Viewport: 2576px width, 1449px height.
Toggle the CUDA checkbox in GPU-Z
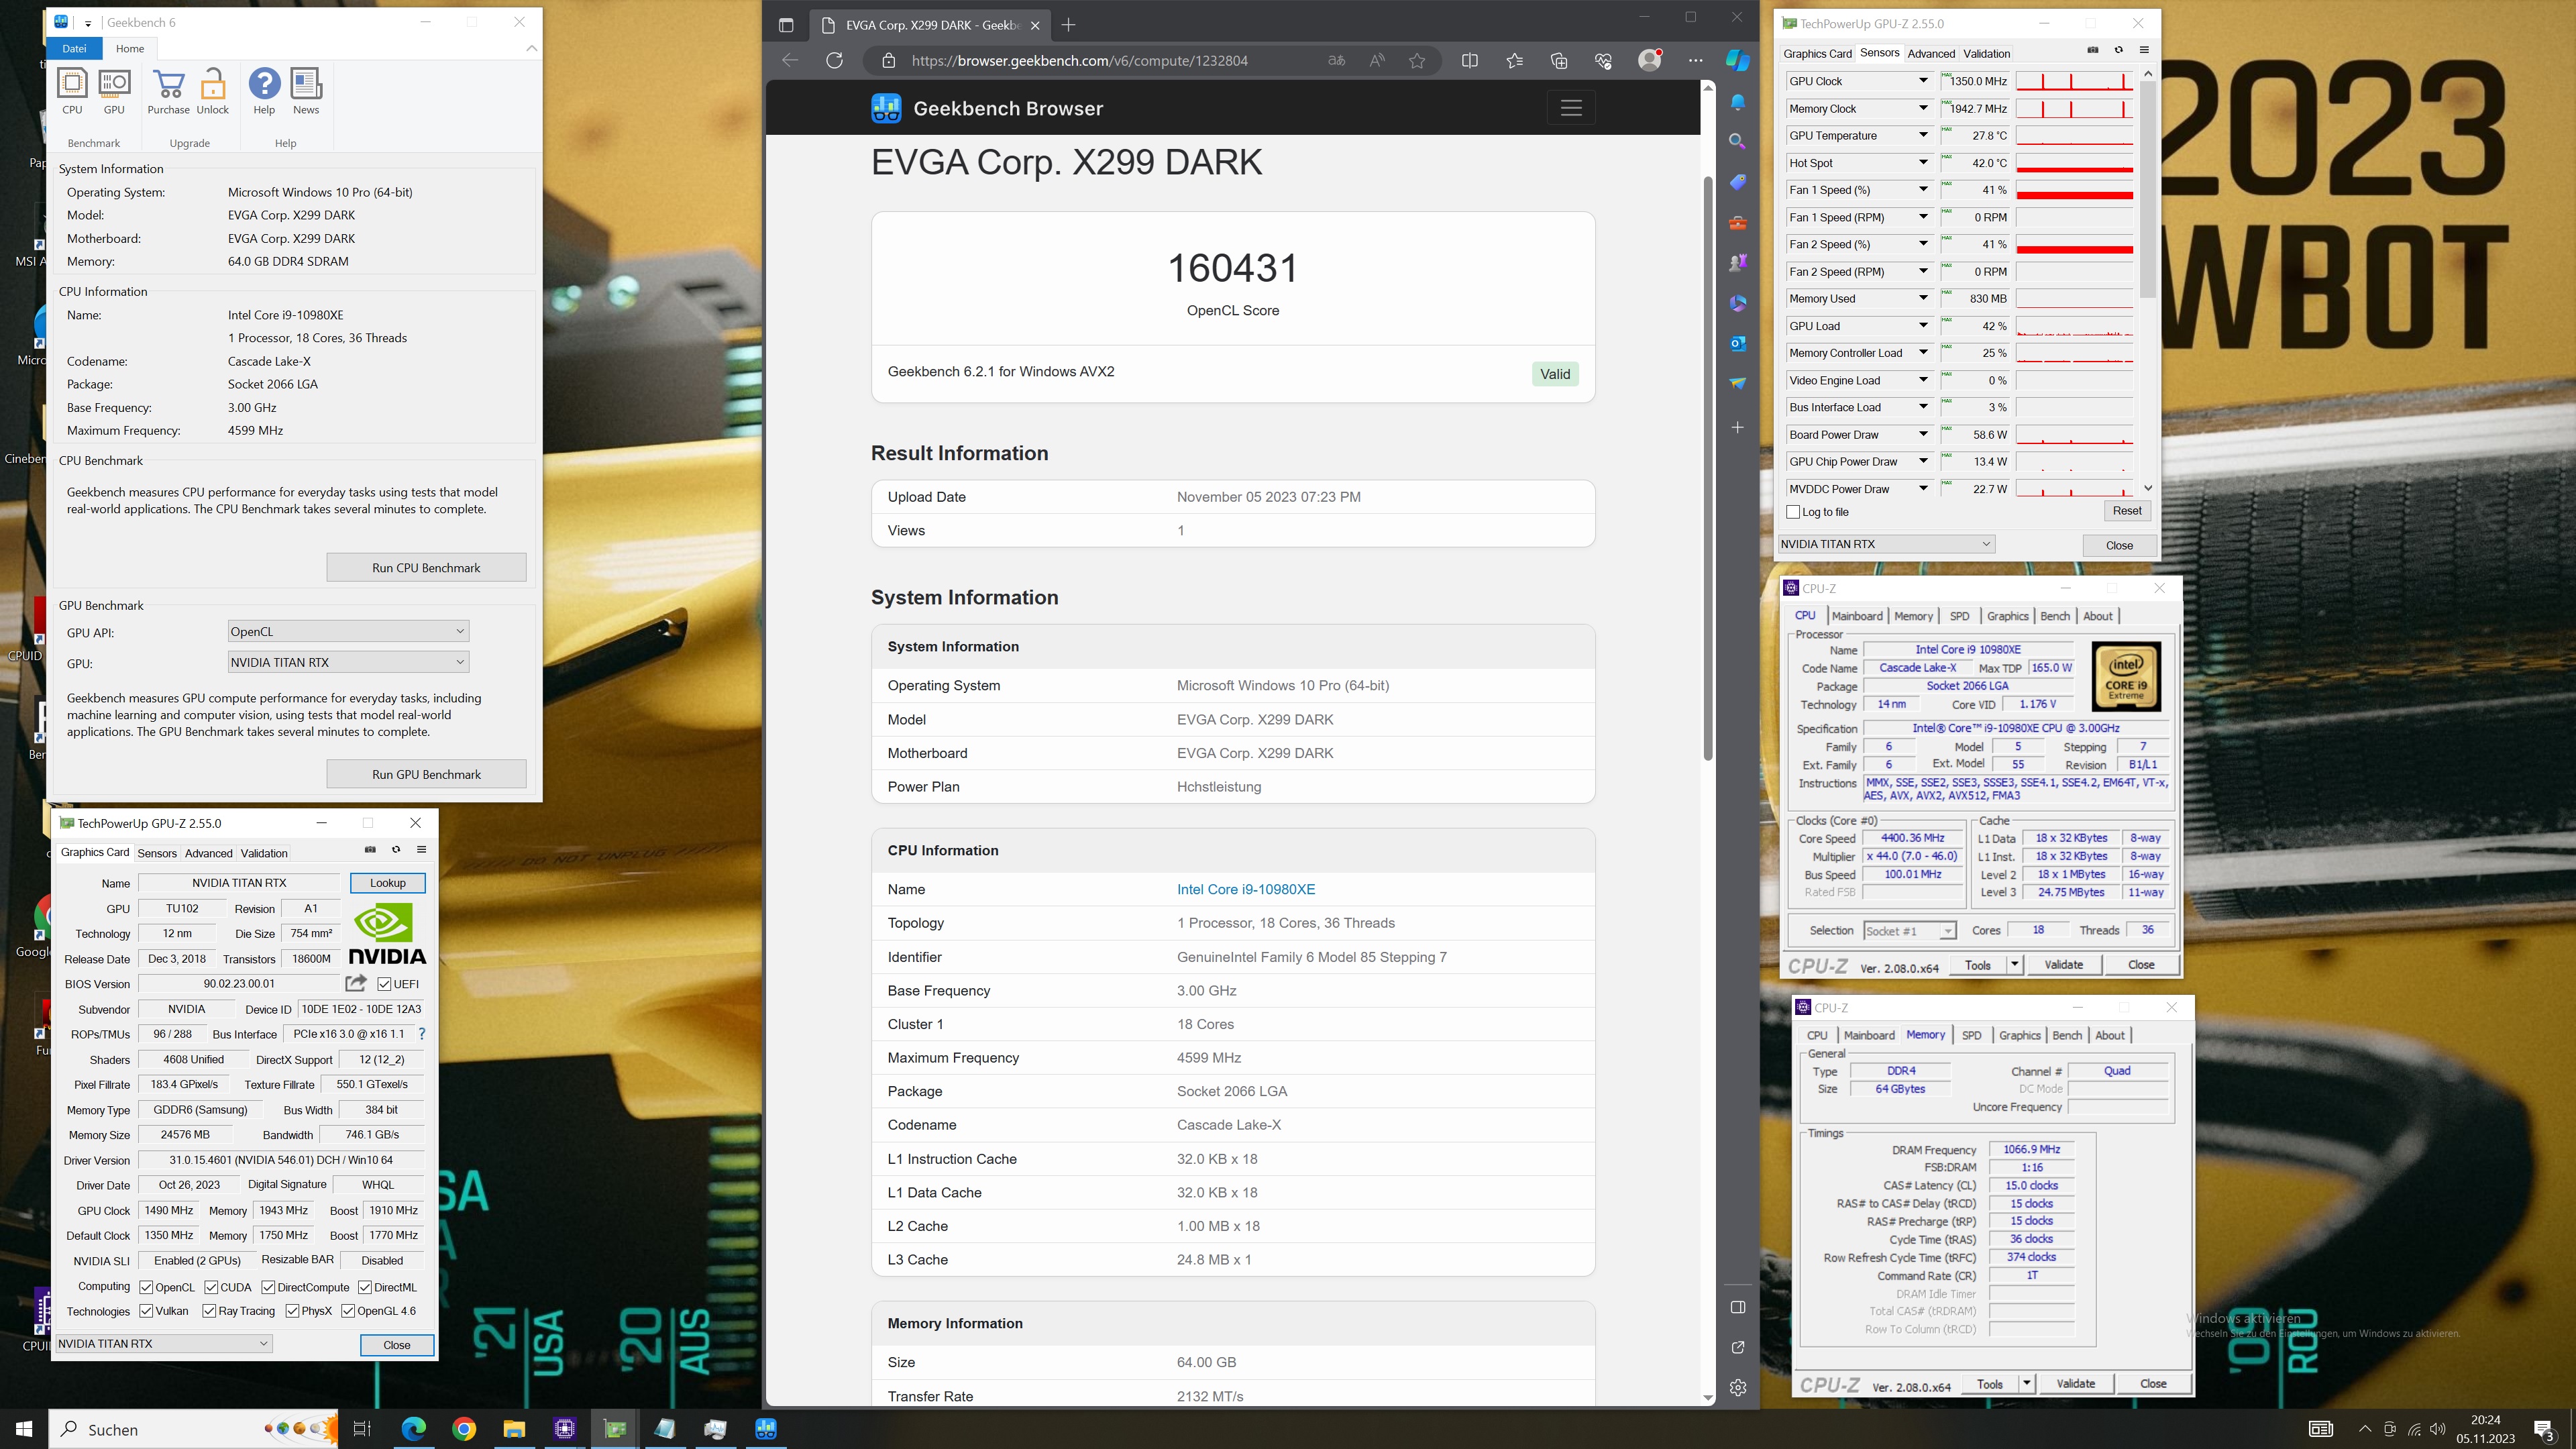click(x=211, y=1287)
